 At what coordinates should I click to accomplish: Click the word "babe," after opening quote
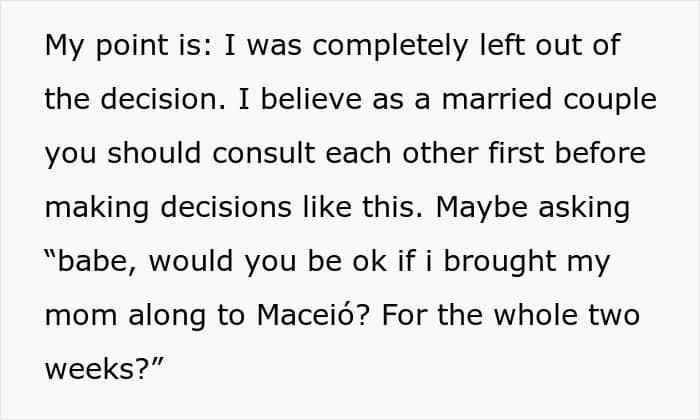click(97, 262)
